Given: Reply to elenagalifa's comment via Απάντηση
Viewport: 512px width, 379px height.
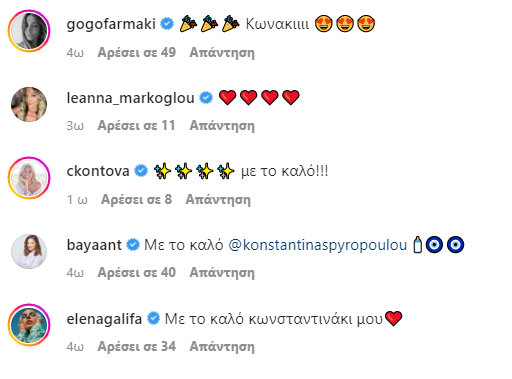Looking at the screenshot, I should pos(222,347).
